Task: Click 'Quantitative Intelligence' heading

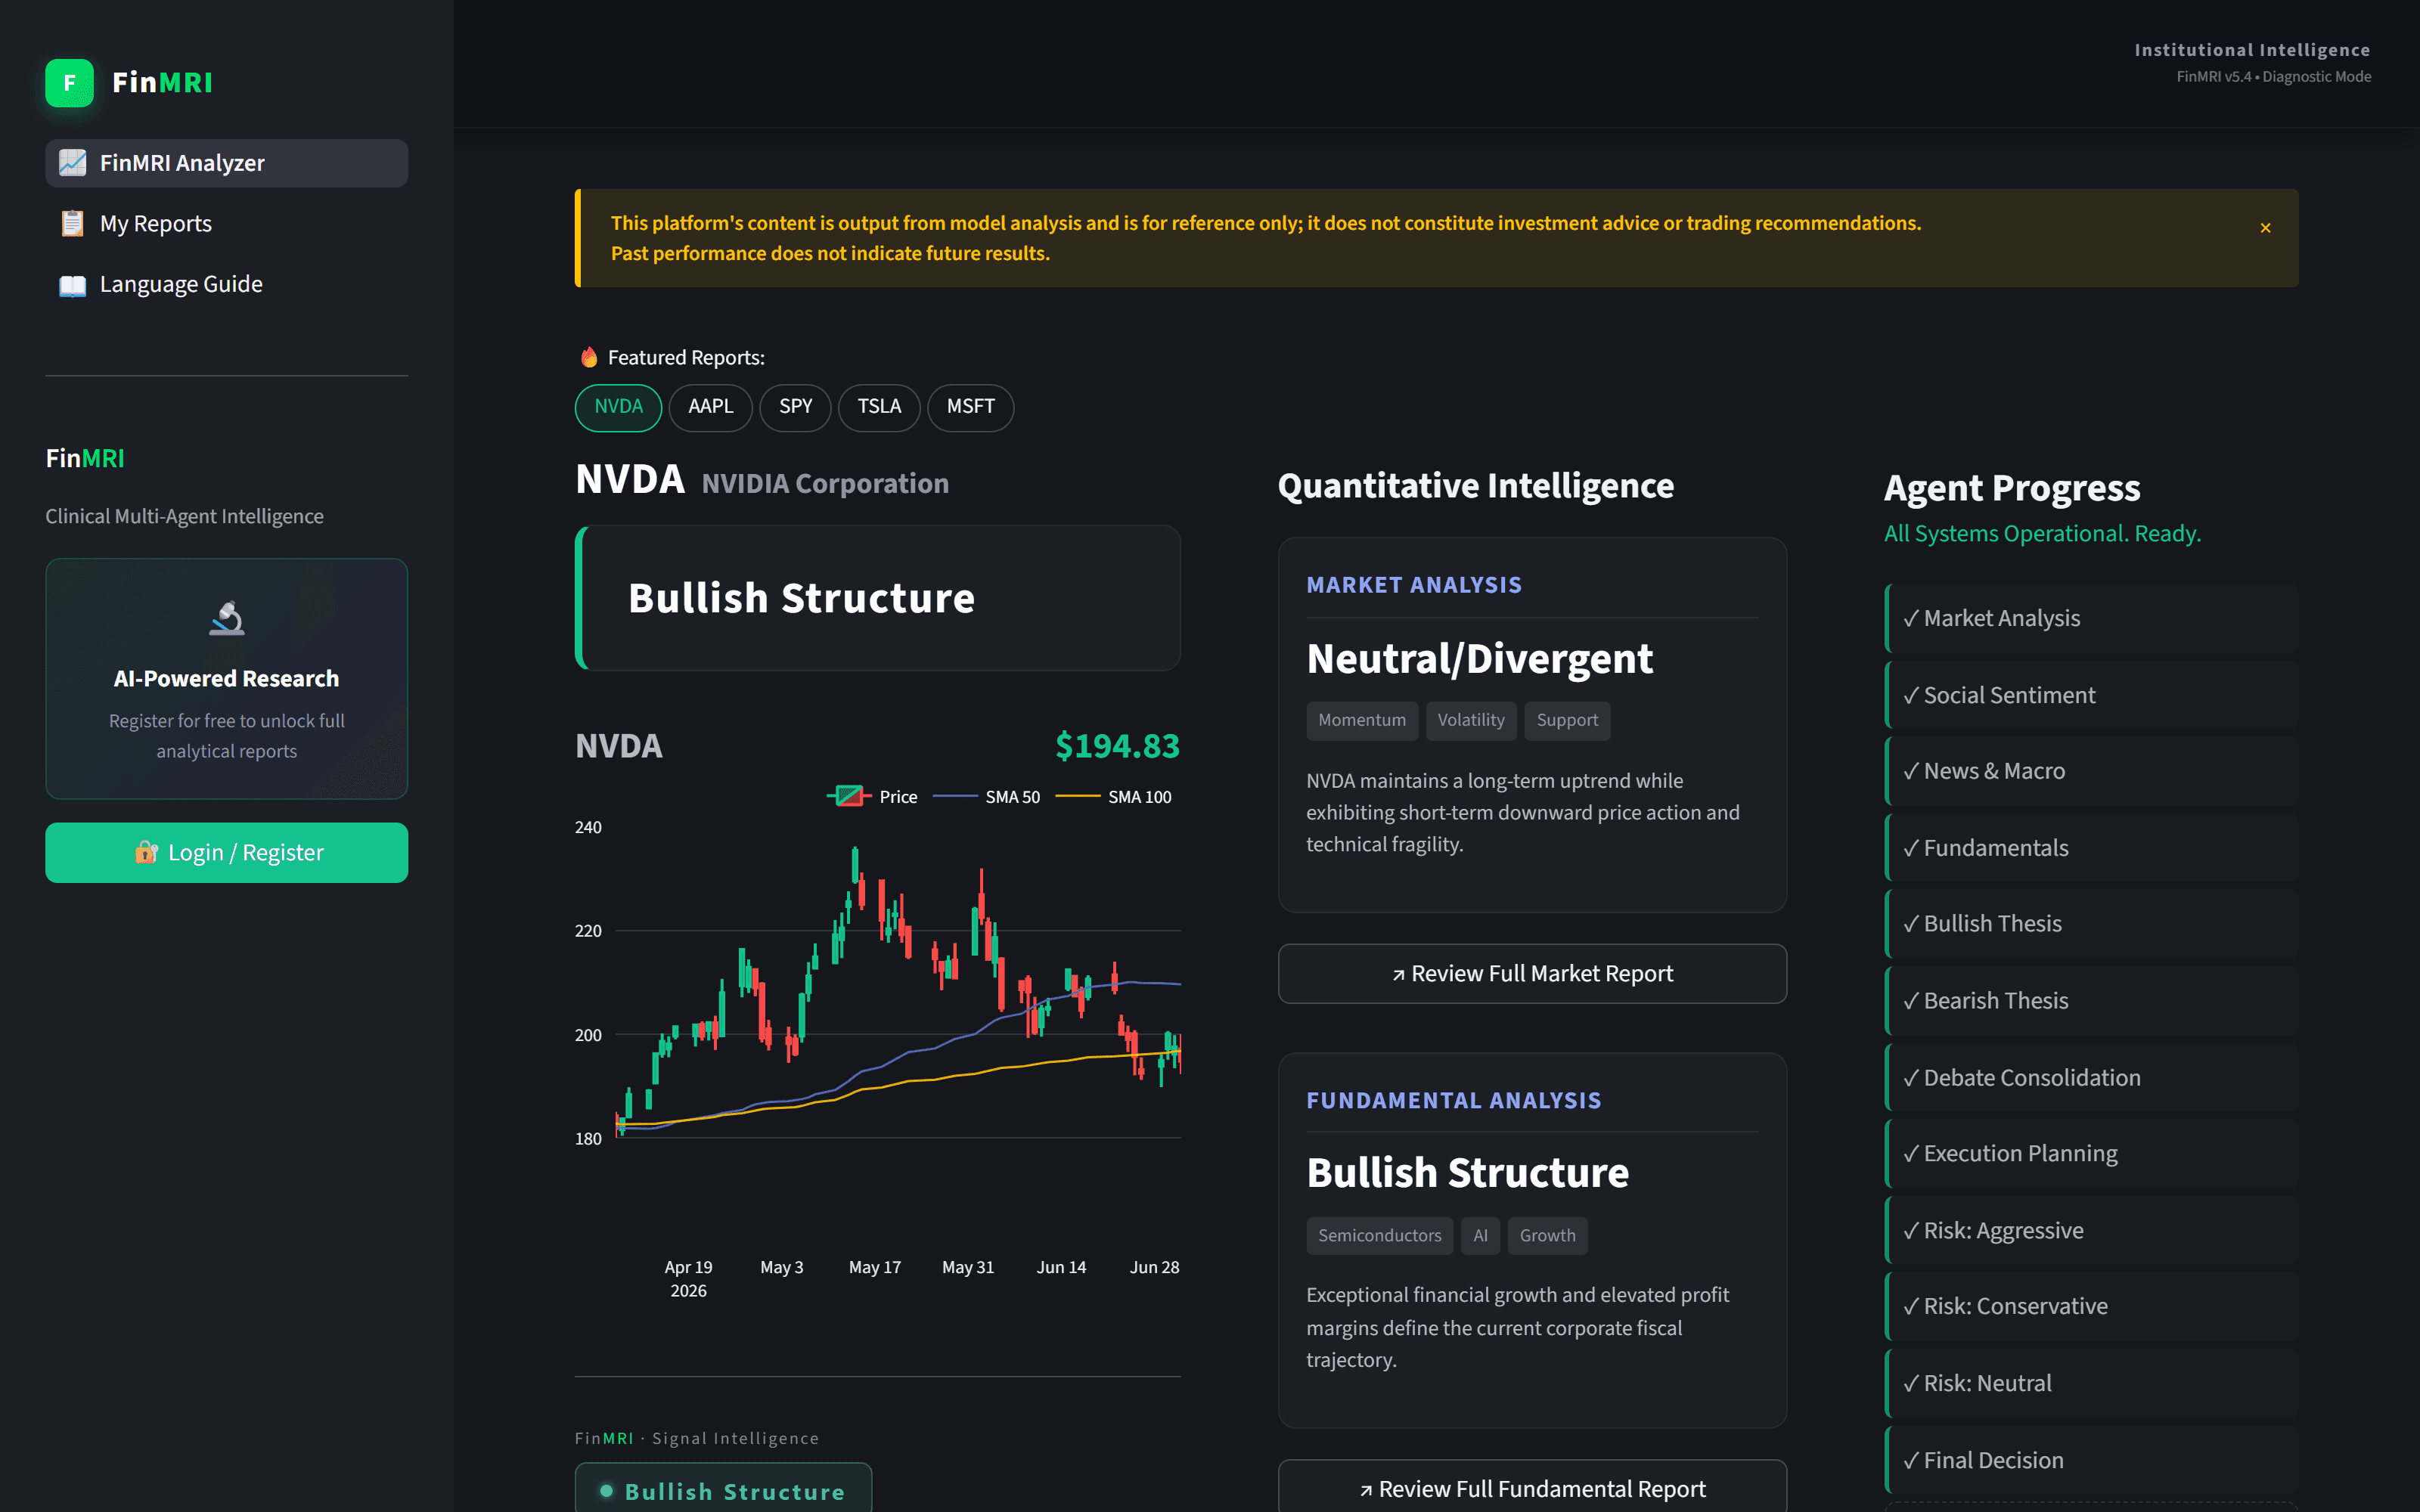Action: pos(1475,486)
